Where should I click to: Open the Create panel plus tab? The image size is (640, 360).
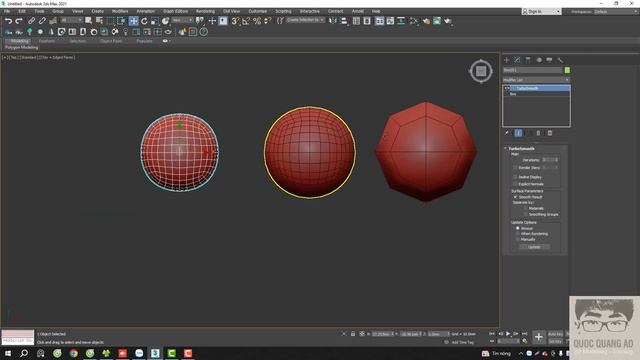click(x=507, y=60)
